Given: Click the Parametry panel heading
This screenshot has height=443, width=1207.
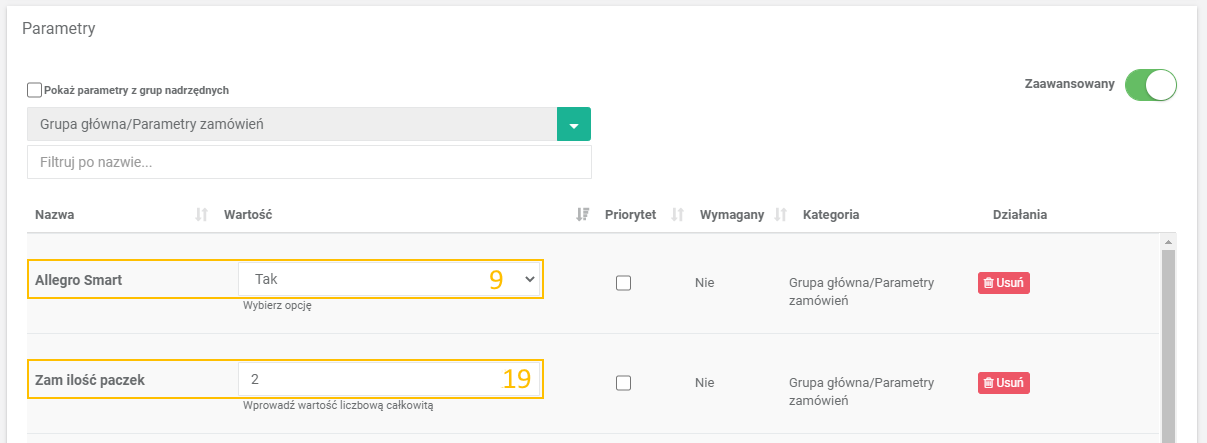Looking at the screenshot, I should click(x=59, y=29).
